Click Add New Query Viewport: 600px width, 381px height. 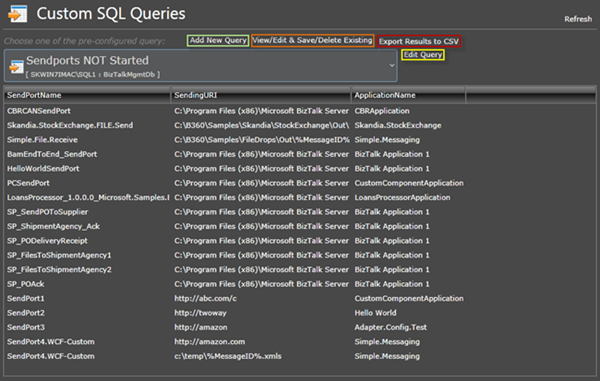[x=218, y=40]
